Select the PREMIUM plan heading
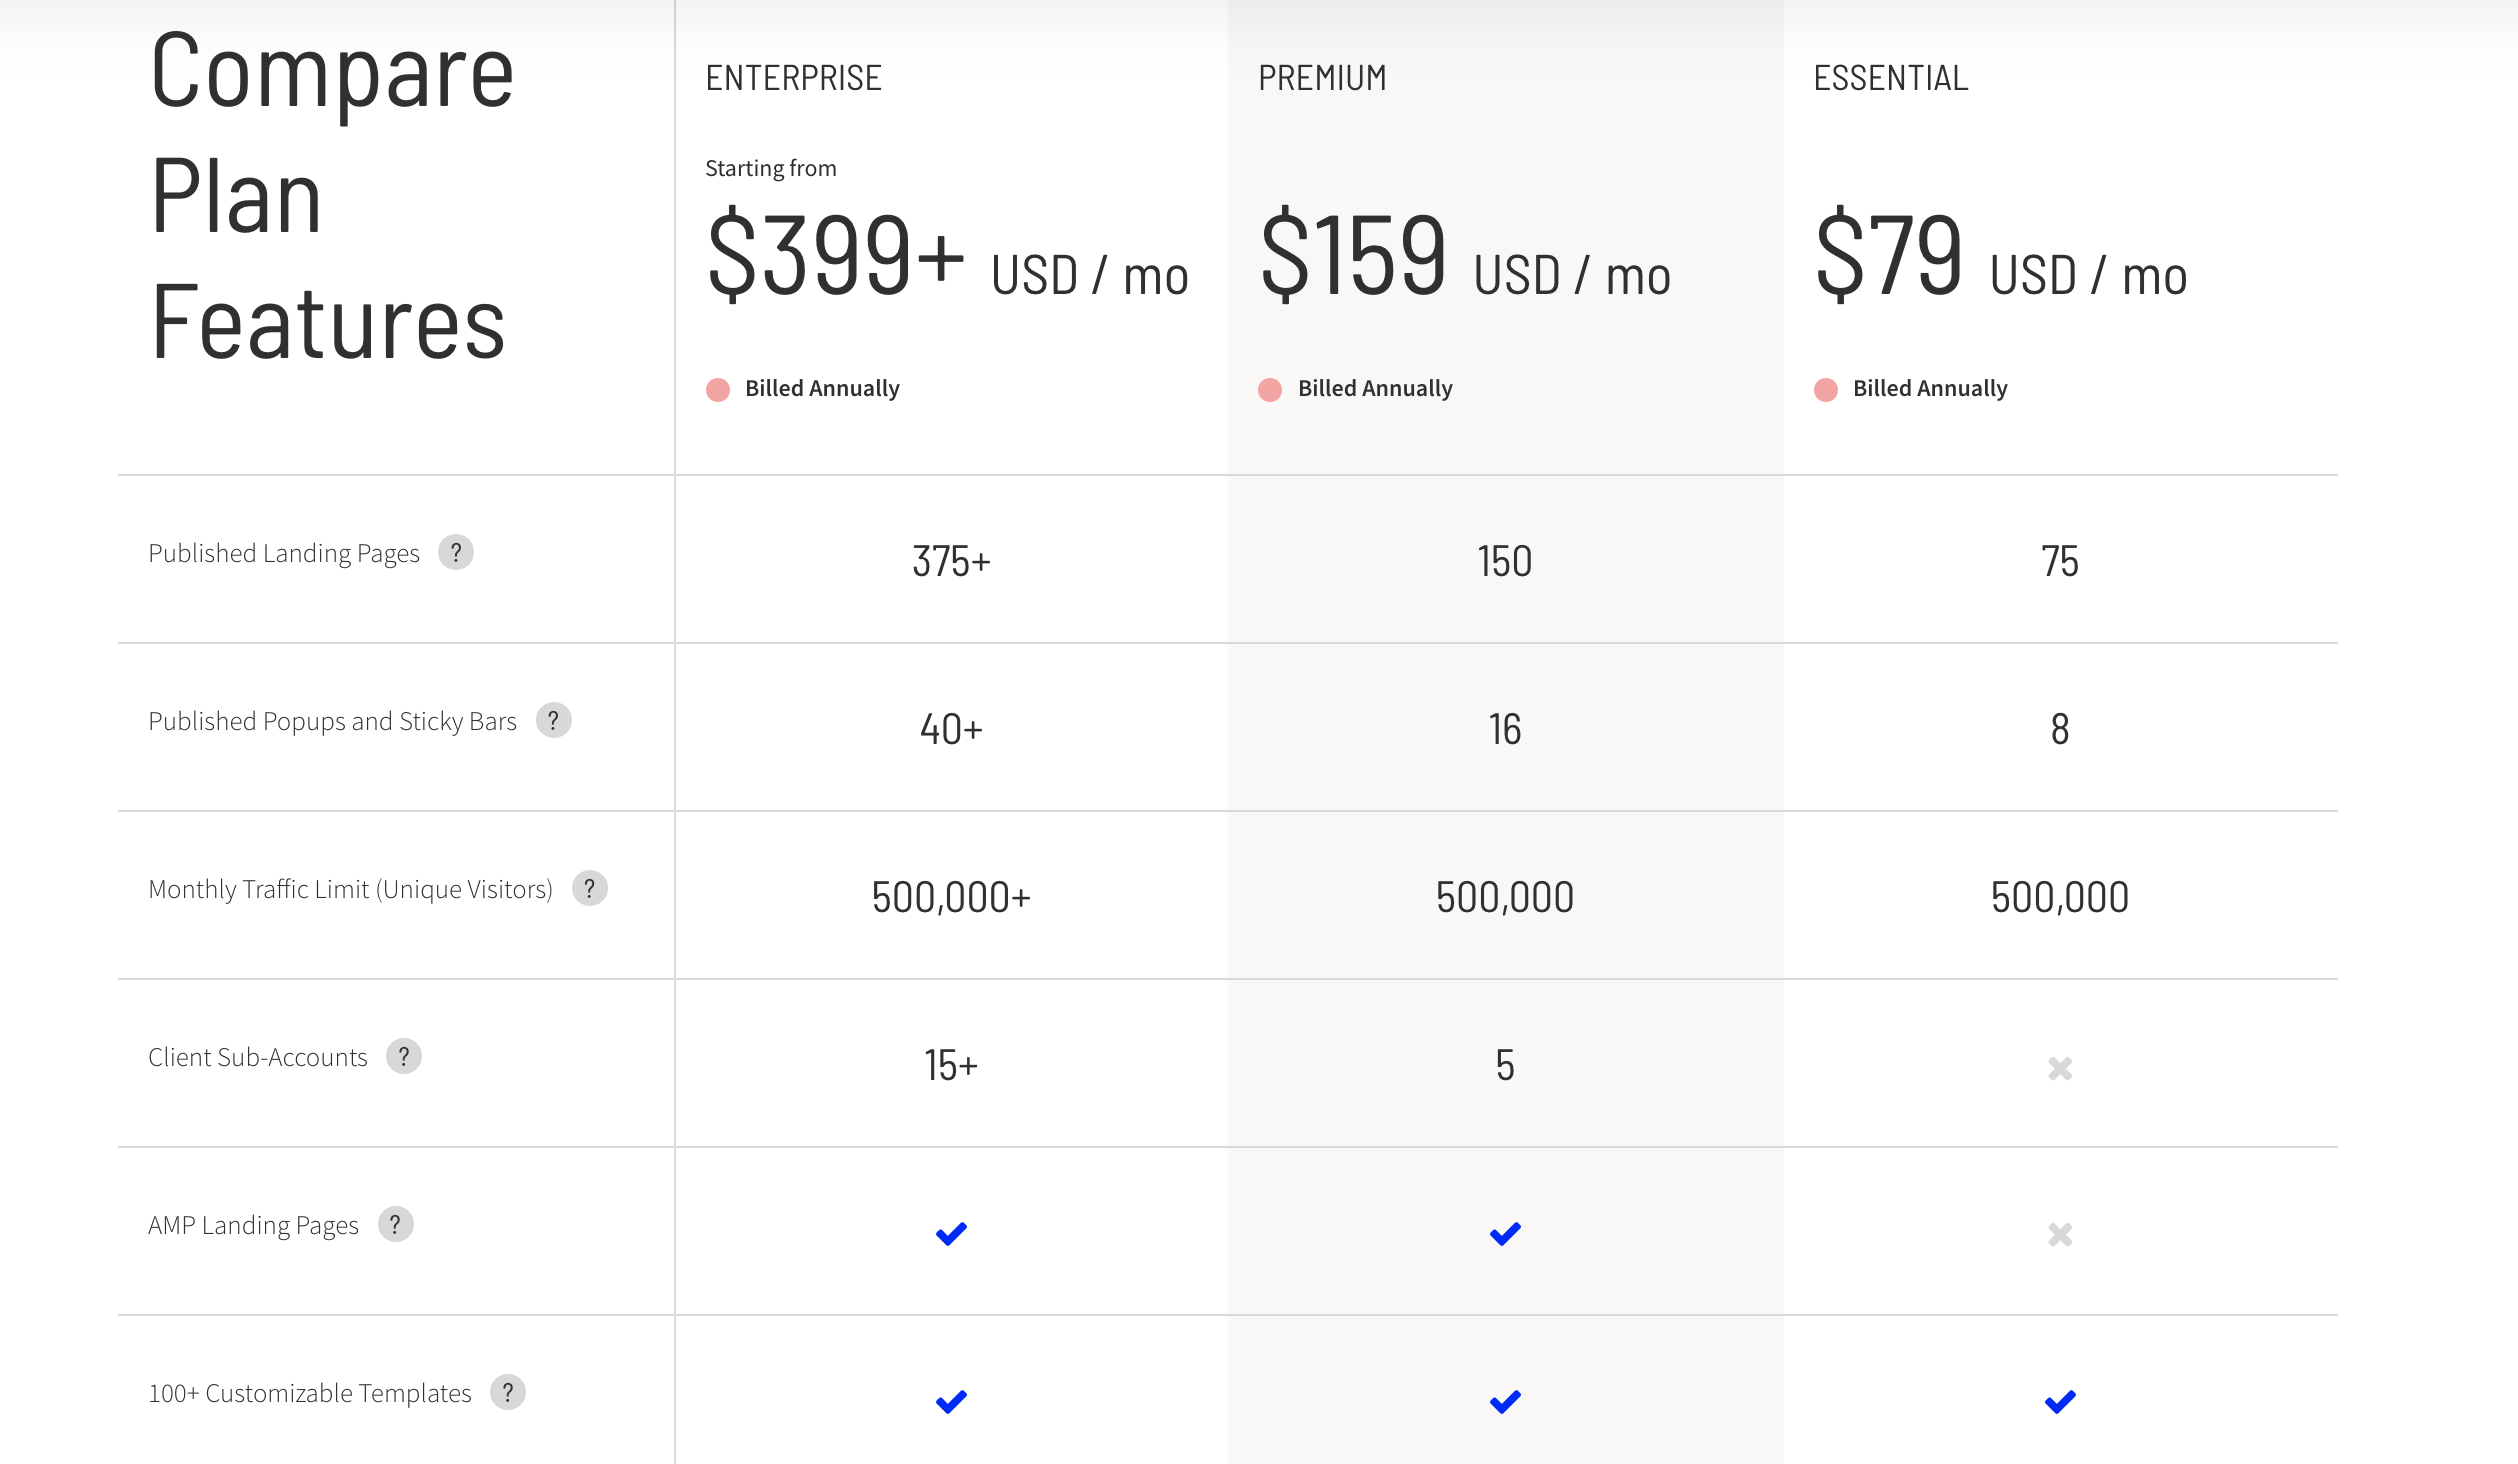The image size is (2518, 1464). click(1322, 78)
